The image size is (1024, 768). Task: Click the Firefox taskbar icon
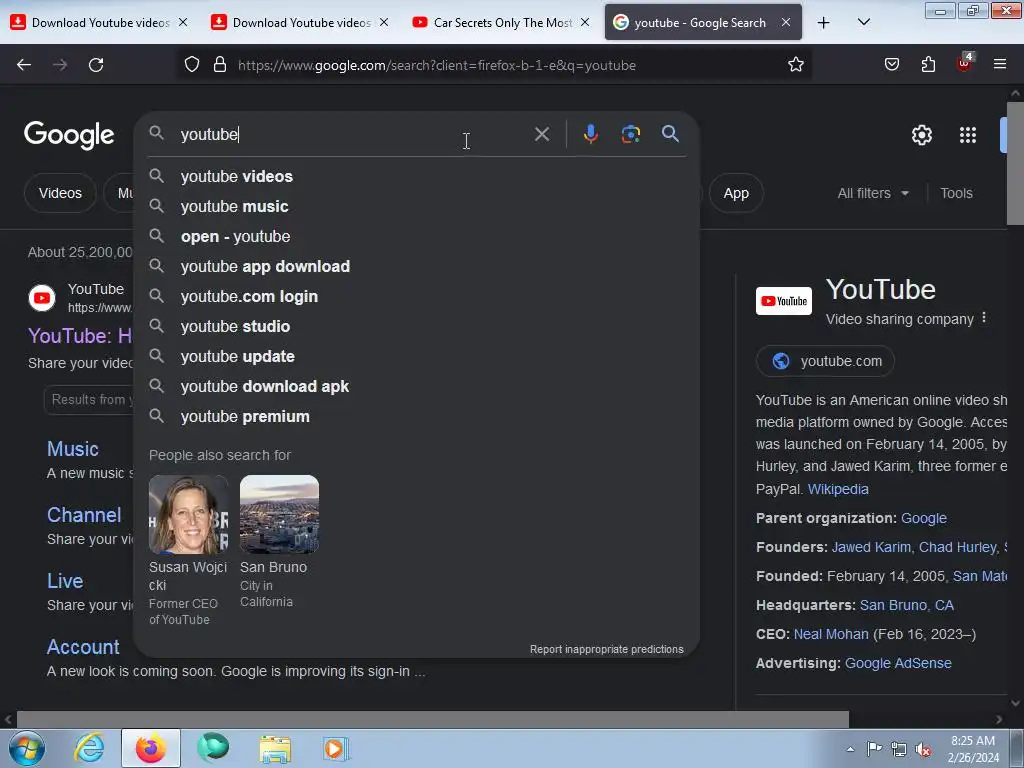click(151, 748)
